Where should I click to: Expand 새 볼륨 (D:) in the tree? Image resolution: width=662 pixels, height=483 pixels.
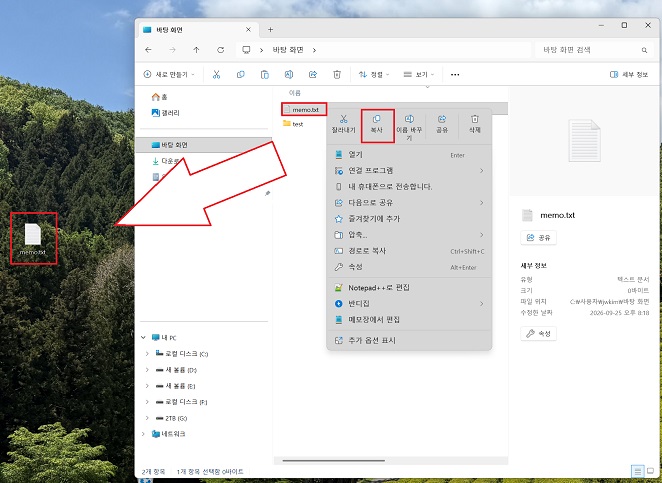tap(147, 370)
